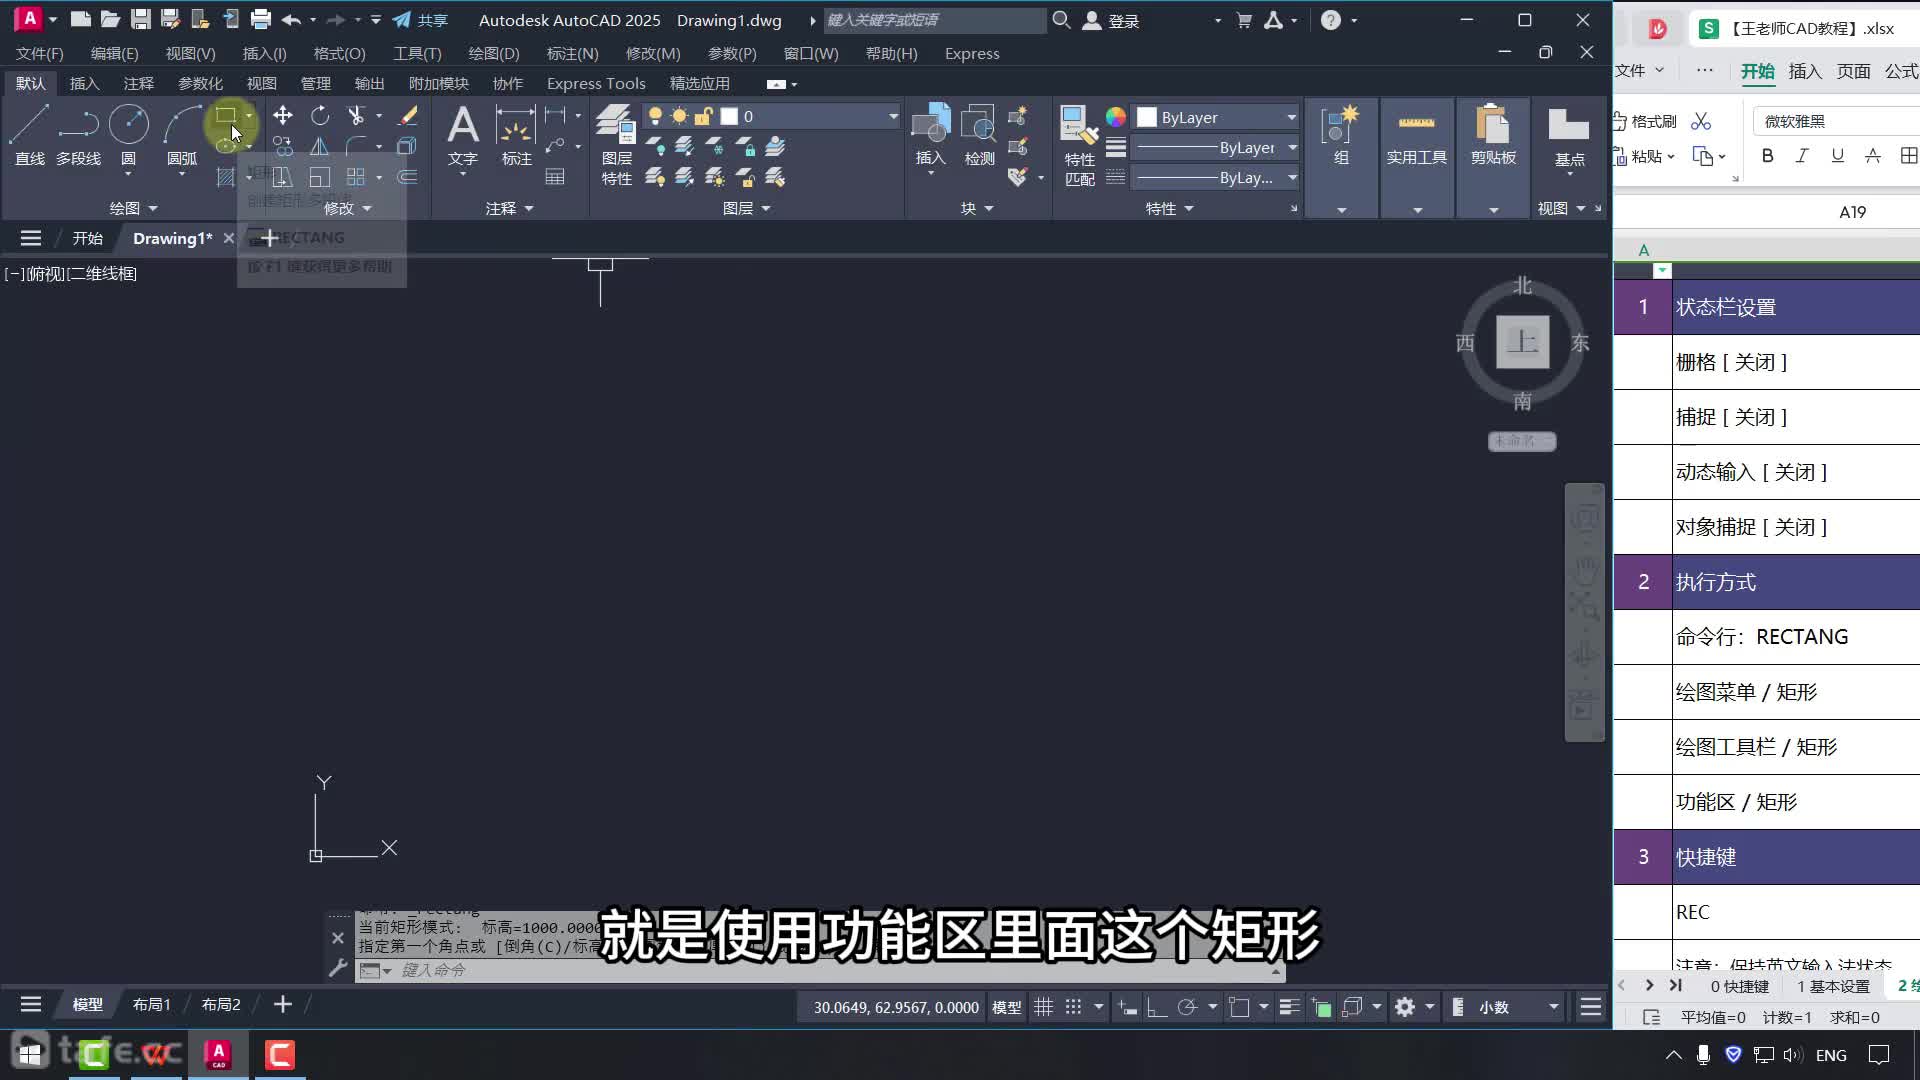Toggle snap mode in status bar

coord(1073,1007)
